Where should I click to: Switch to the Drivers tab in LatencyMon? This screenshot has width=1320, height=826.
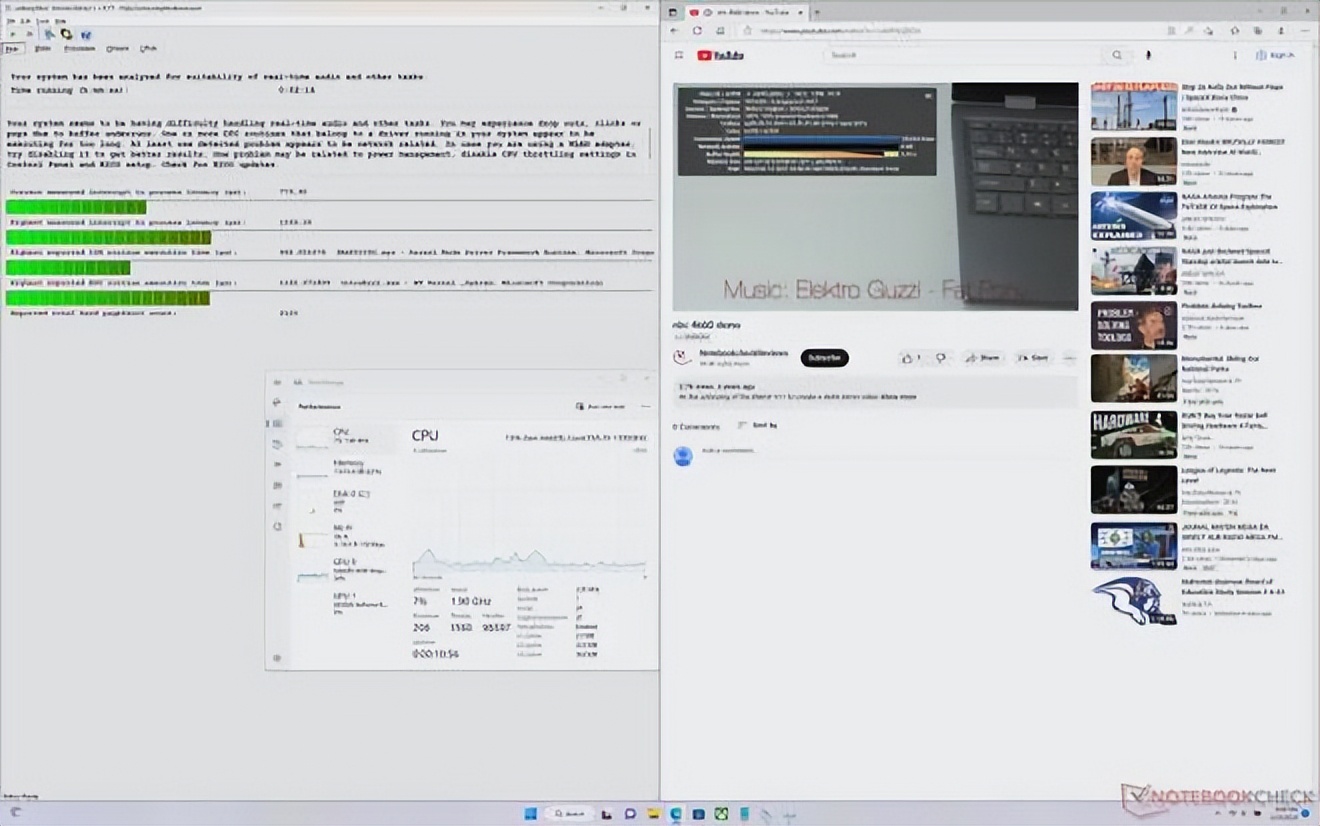point(117,48)
